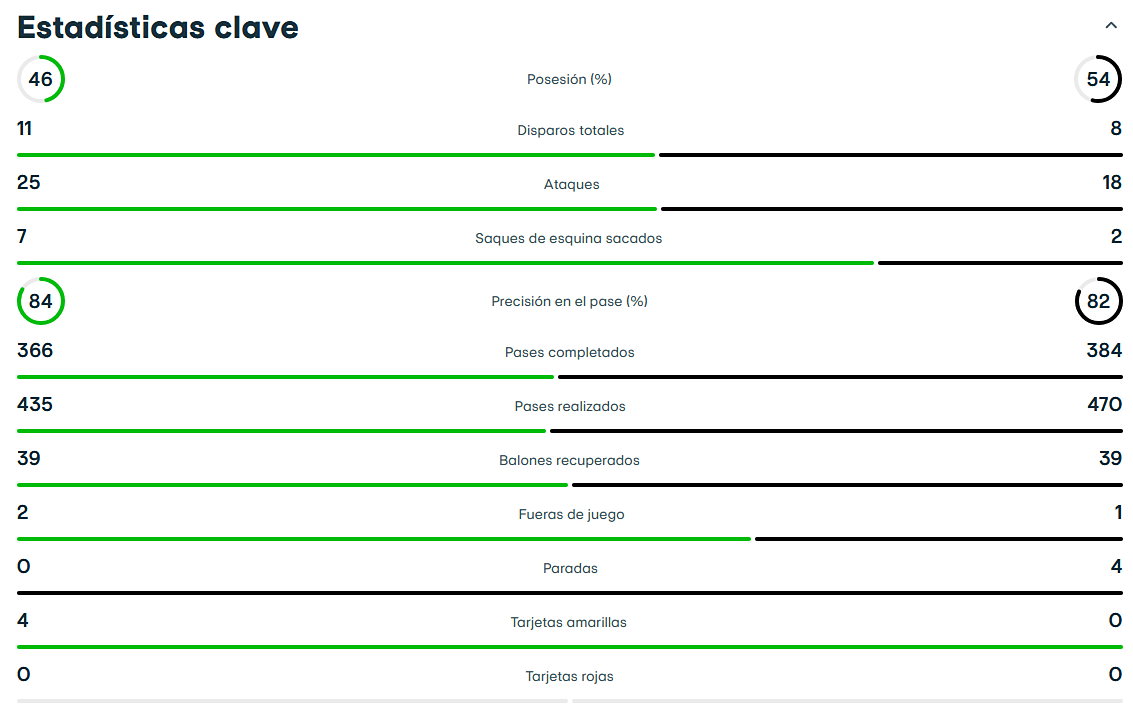Select the Saques de esquina sacados label
Screen dimensions: 1133x712
click(x=568, y=238)
